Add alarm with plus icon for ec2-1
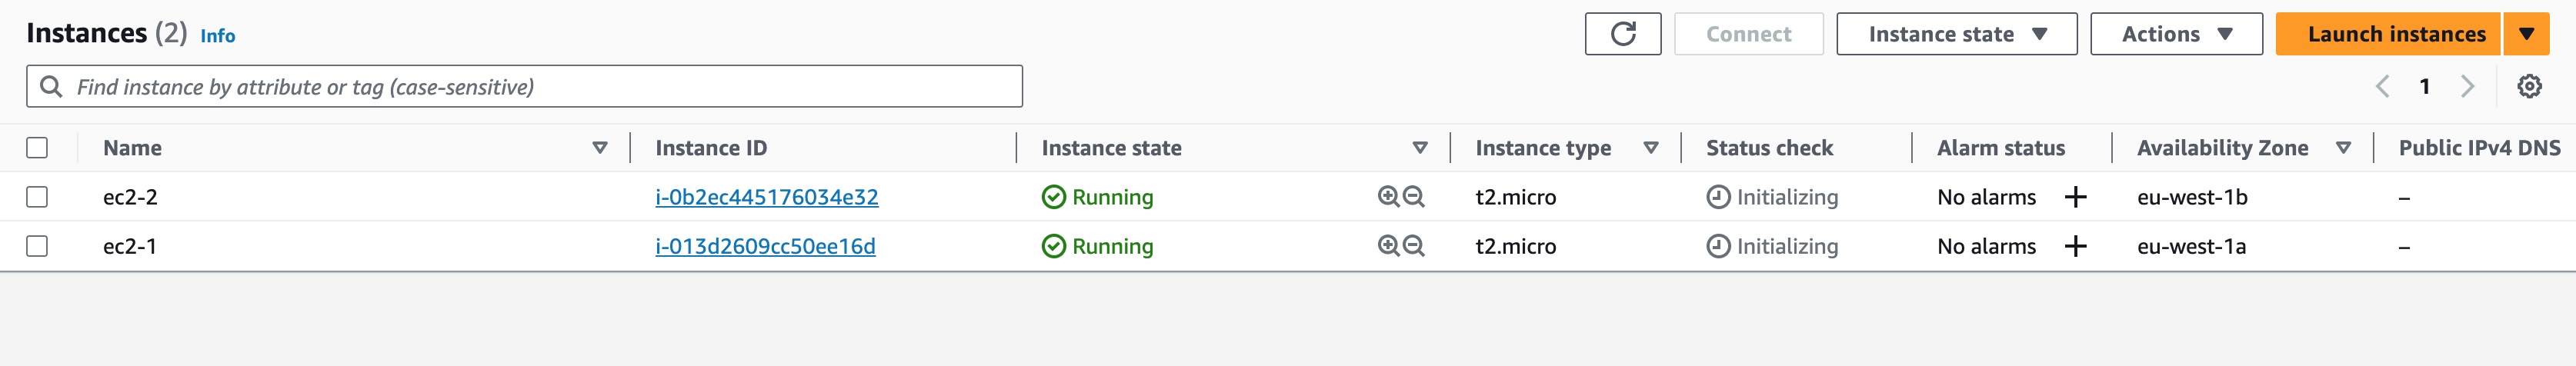The height and width of the screenshot is (366, 2576). point(2075,246)
